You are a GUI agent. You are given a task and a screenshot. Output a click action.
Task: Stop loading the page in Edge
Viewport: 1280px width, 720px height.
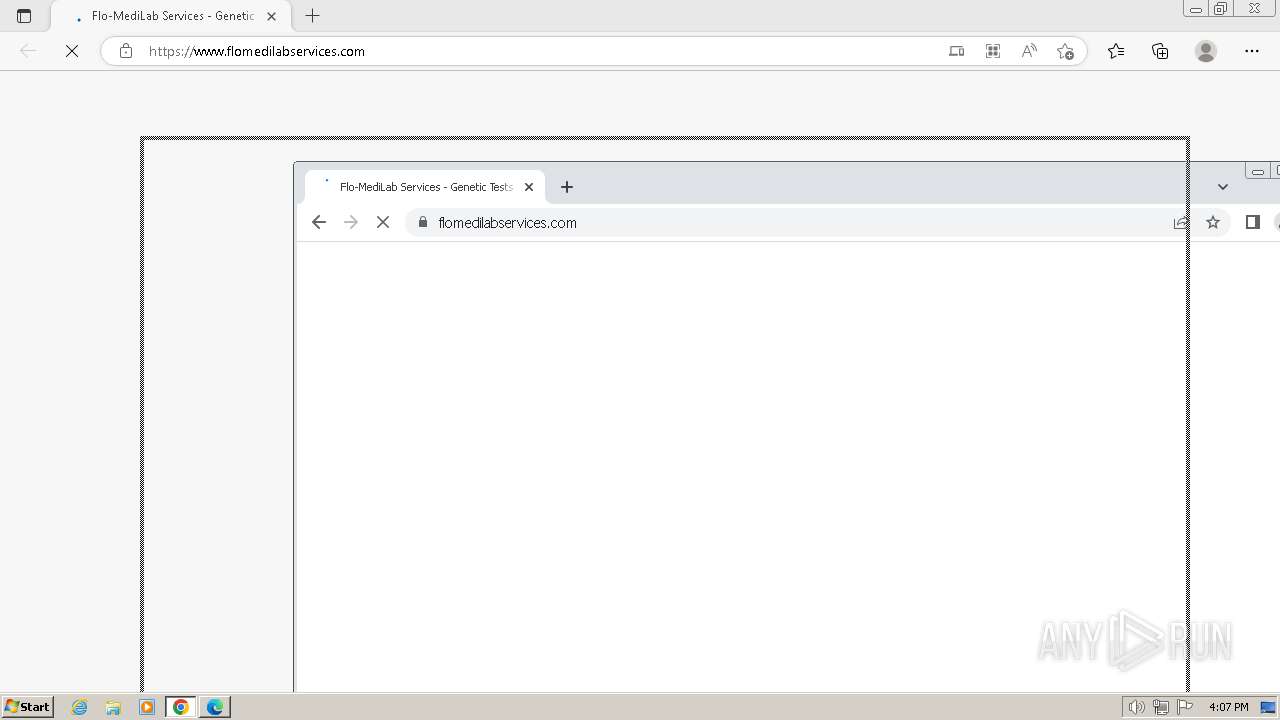(x=72, y=51)
